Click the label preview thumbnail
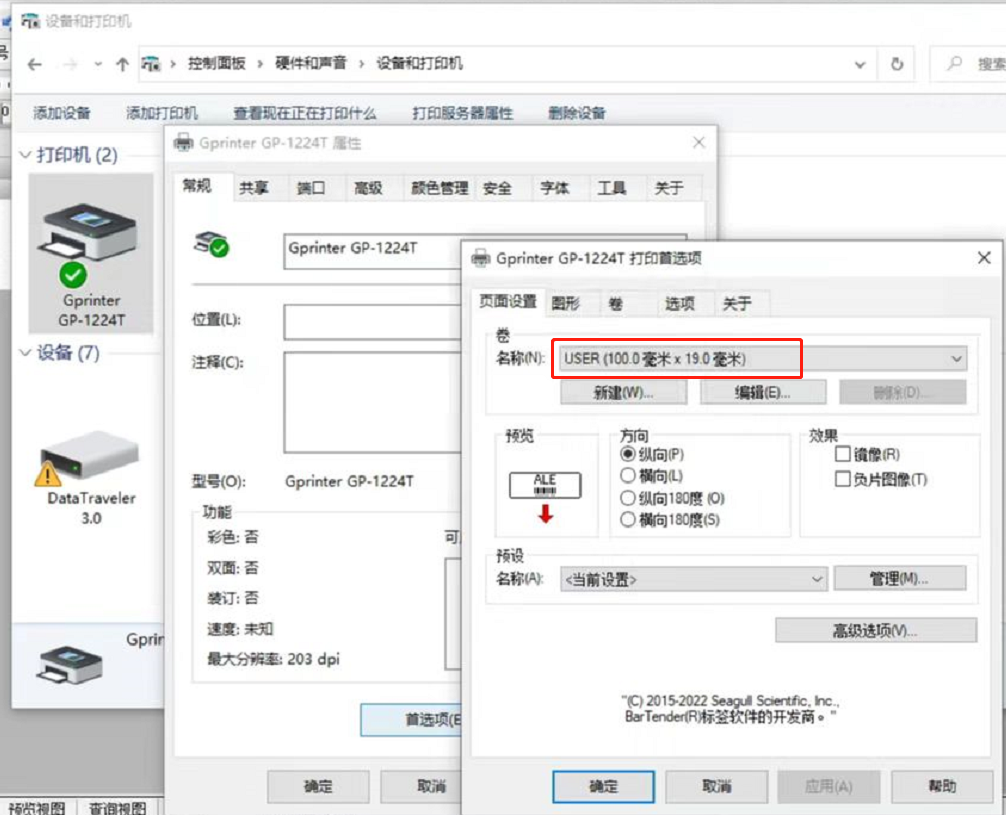This screenshot has height=815, width=1006. click(x=545, y=485)
